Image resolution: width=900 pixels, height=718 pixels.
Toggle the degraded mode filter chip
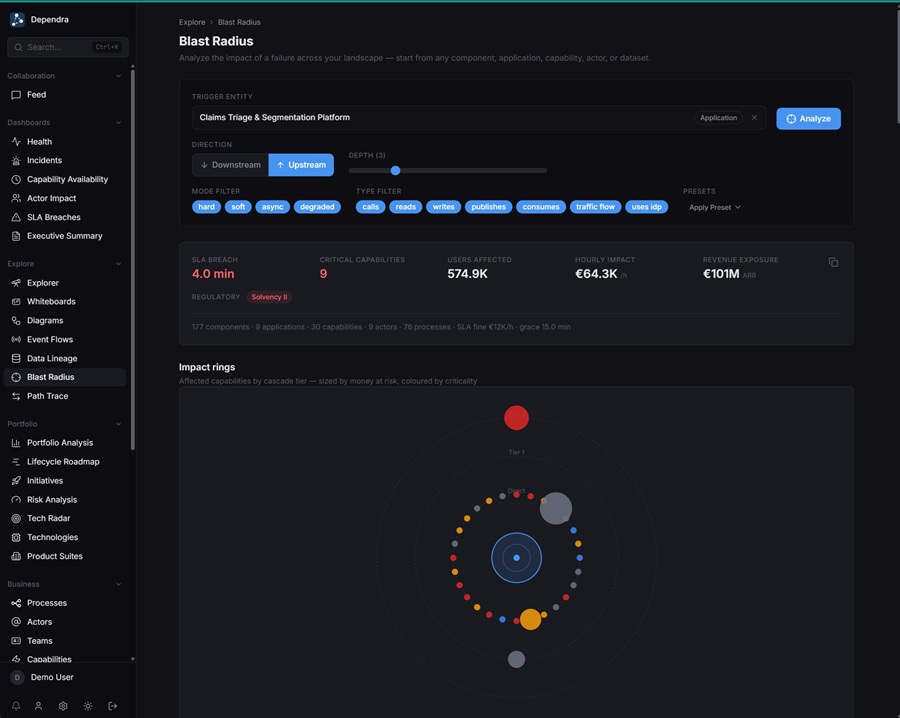coord(317,207)
